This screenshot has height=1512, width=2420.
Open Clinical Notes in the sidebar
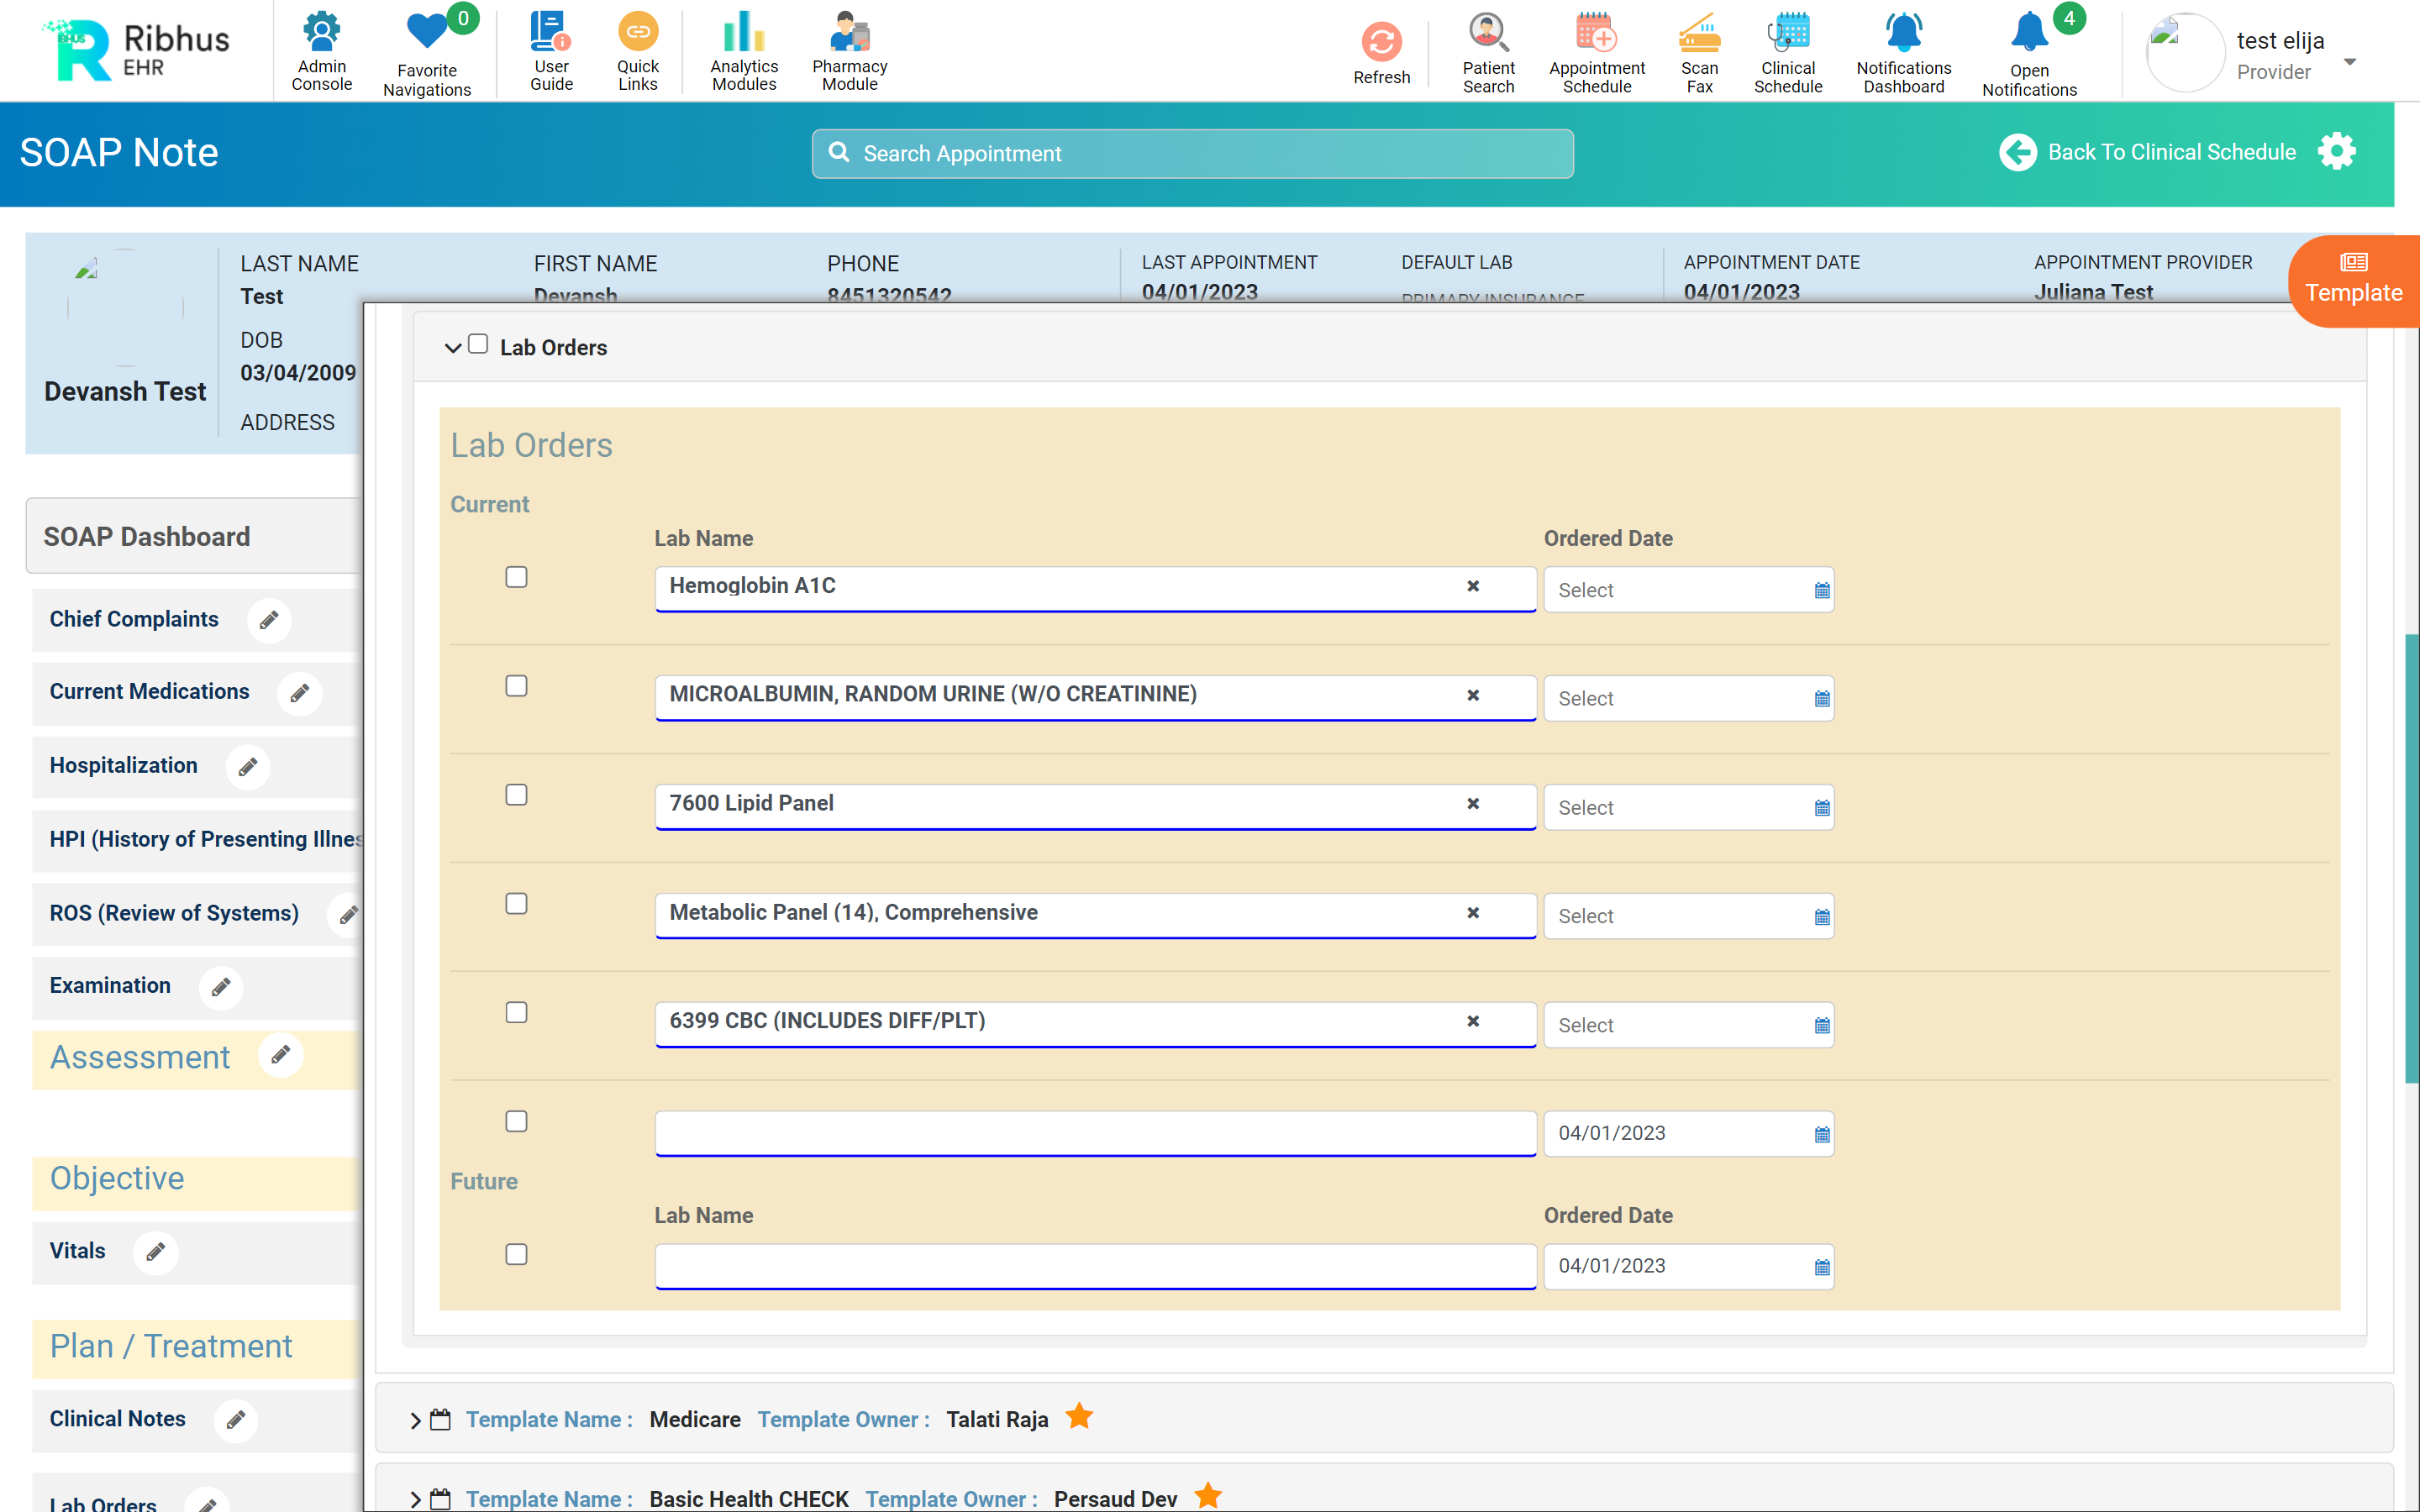[118, 1419]
